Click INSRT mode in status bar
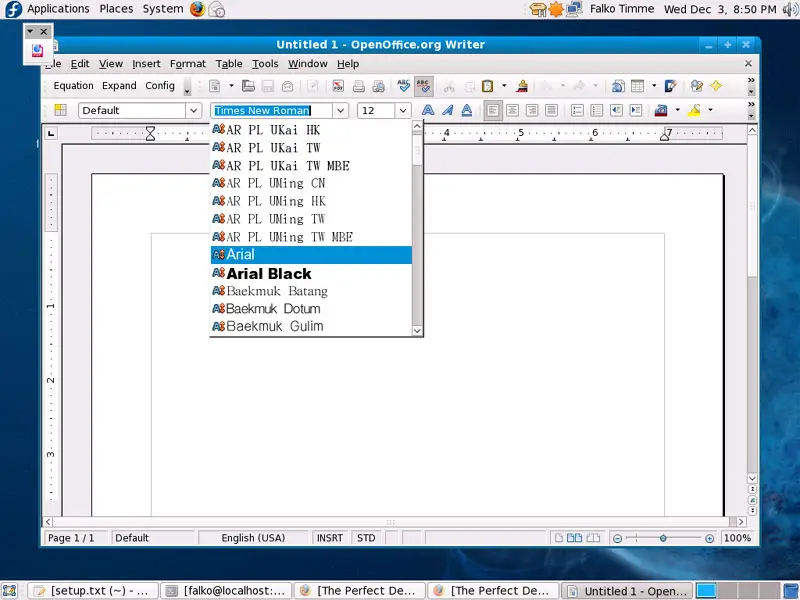 (x=330, y=538)
